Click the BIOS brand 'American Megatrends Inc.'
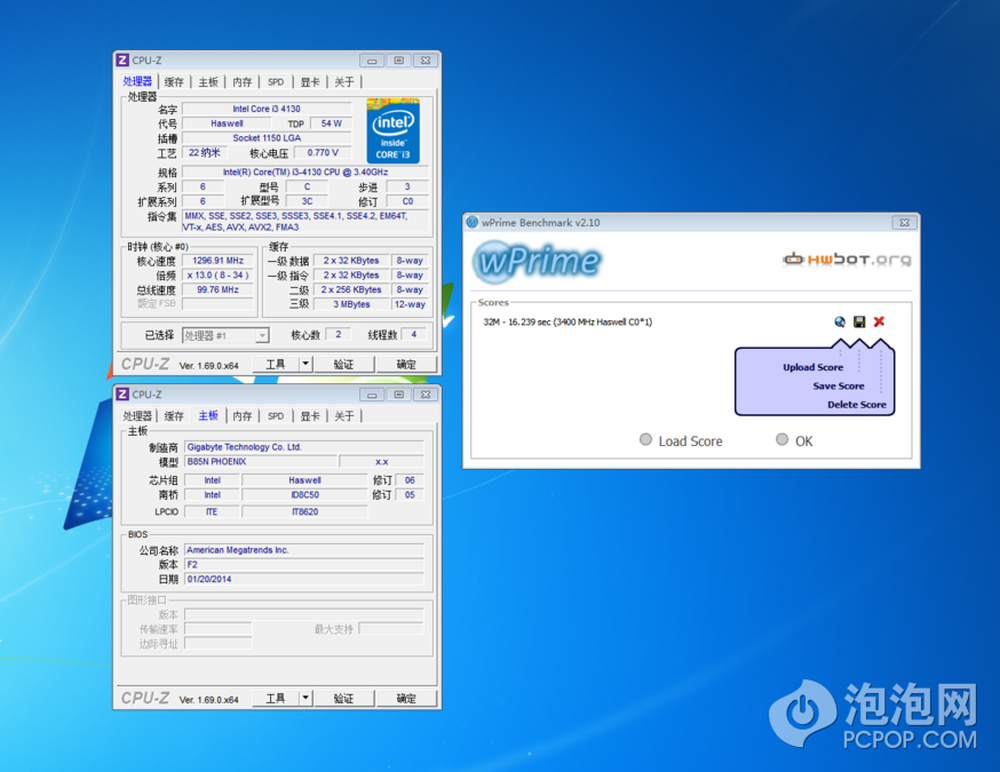This screenshot has height=772, width=1000. pyautogui.click(x=304, y=550)
